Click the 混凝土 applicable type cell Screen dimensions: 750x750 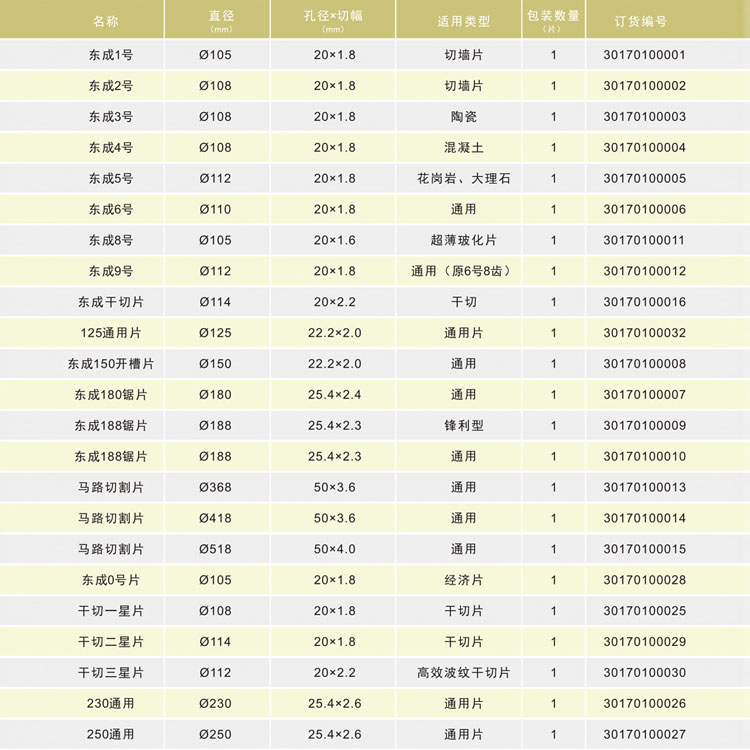coord(463,148)
